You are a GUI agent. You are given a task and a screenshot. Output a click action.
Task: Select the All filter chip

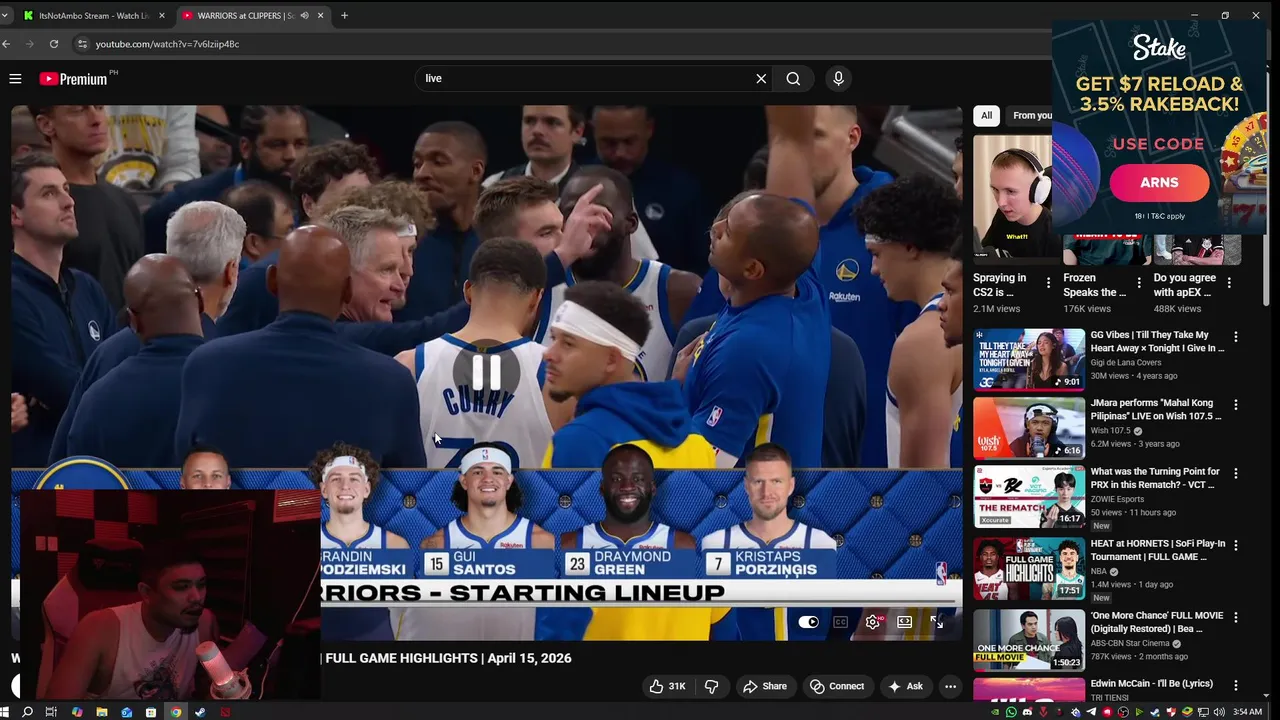pyautogui.click(x=986, y=115)
